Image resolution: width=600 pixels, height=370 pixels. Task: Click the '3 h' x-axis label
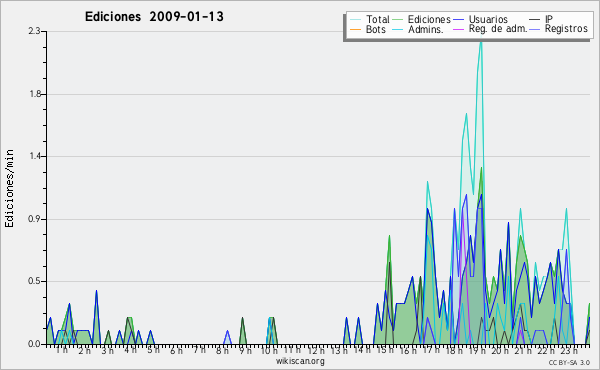point(108,350)
